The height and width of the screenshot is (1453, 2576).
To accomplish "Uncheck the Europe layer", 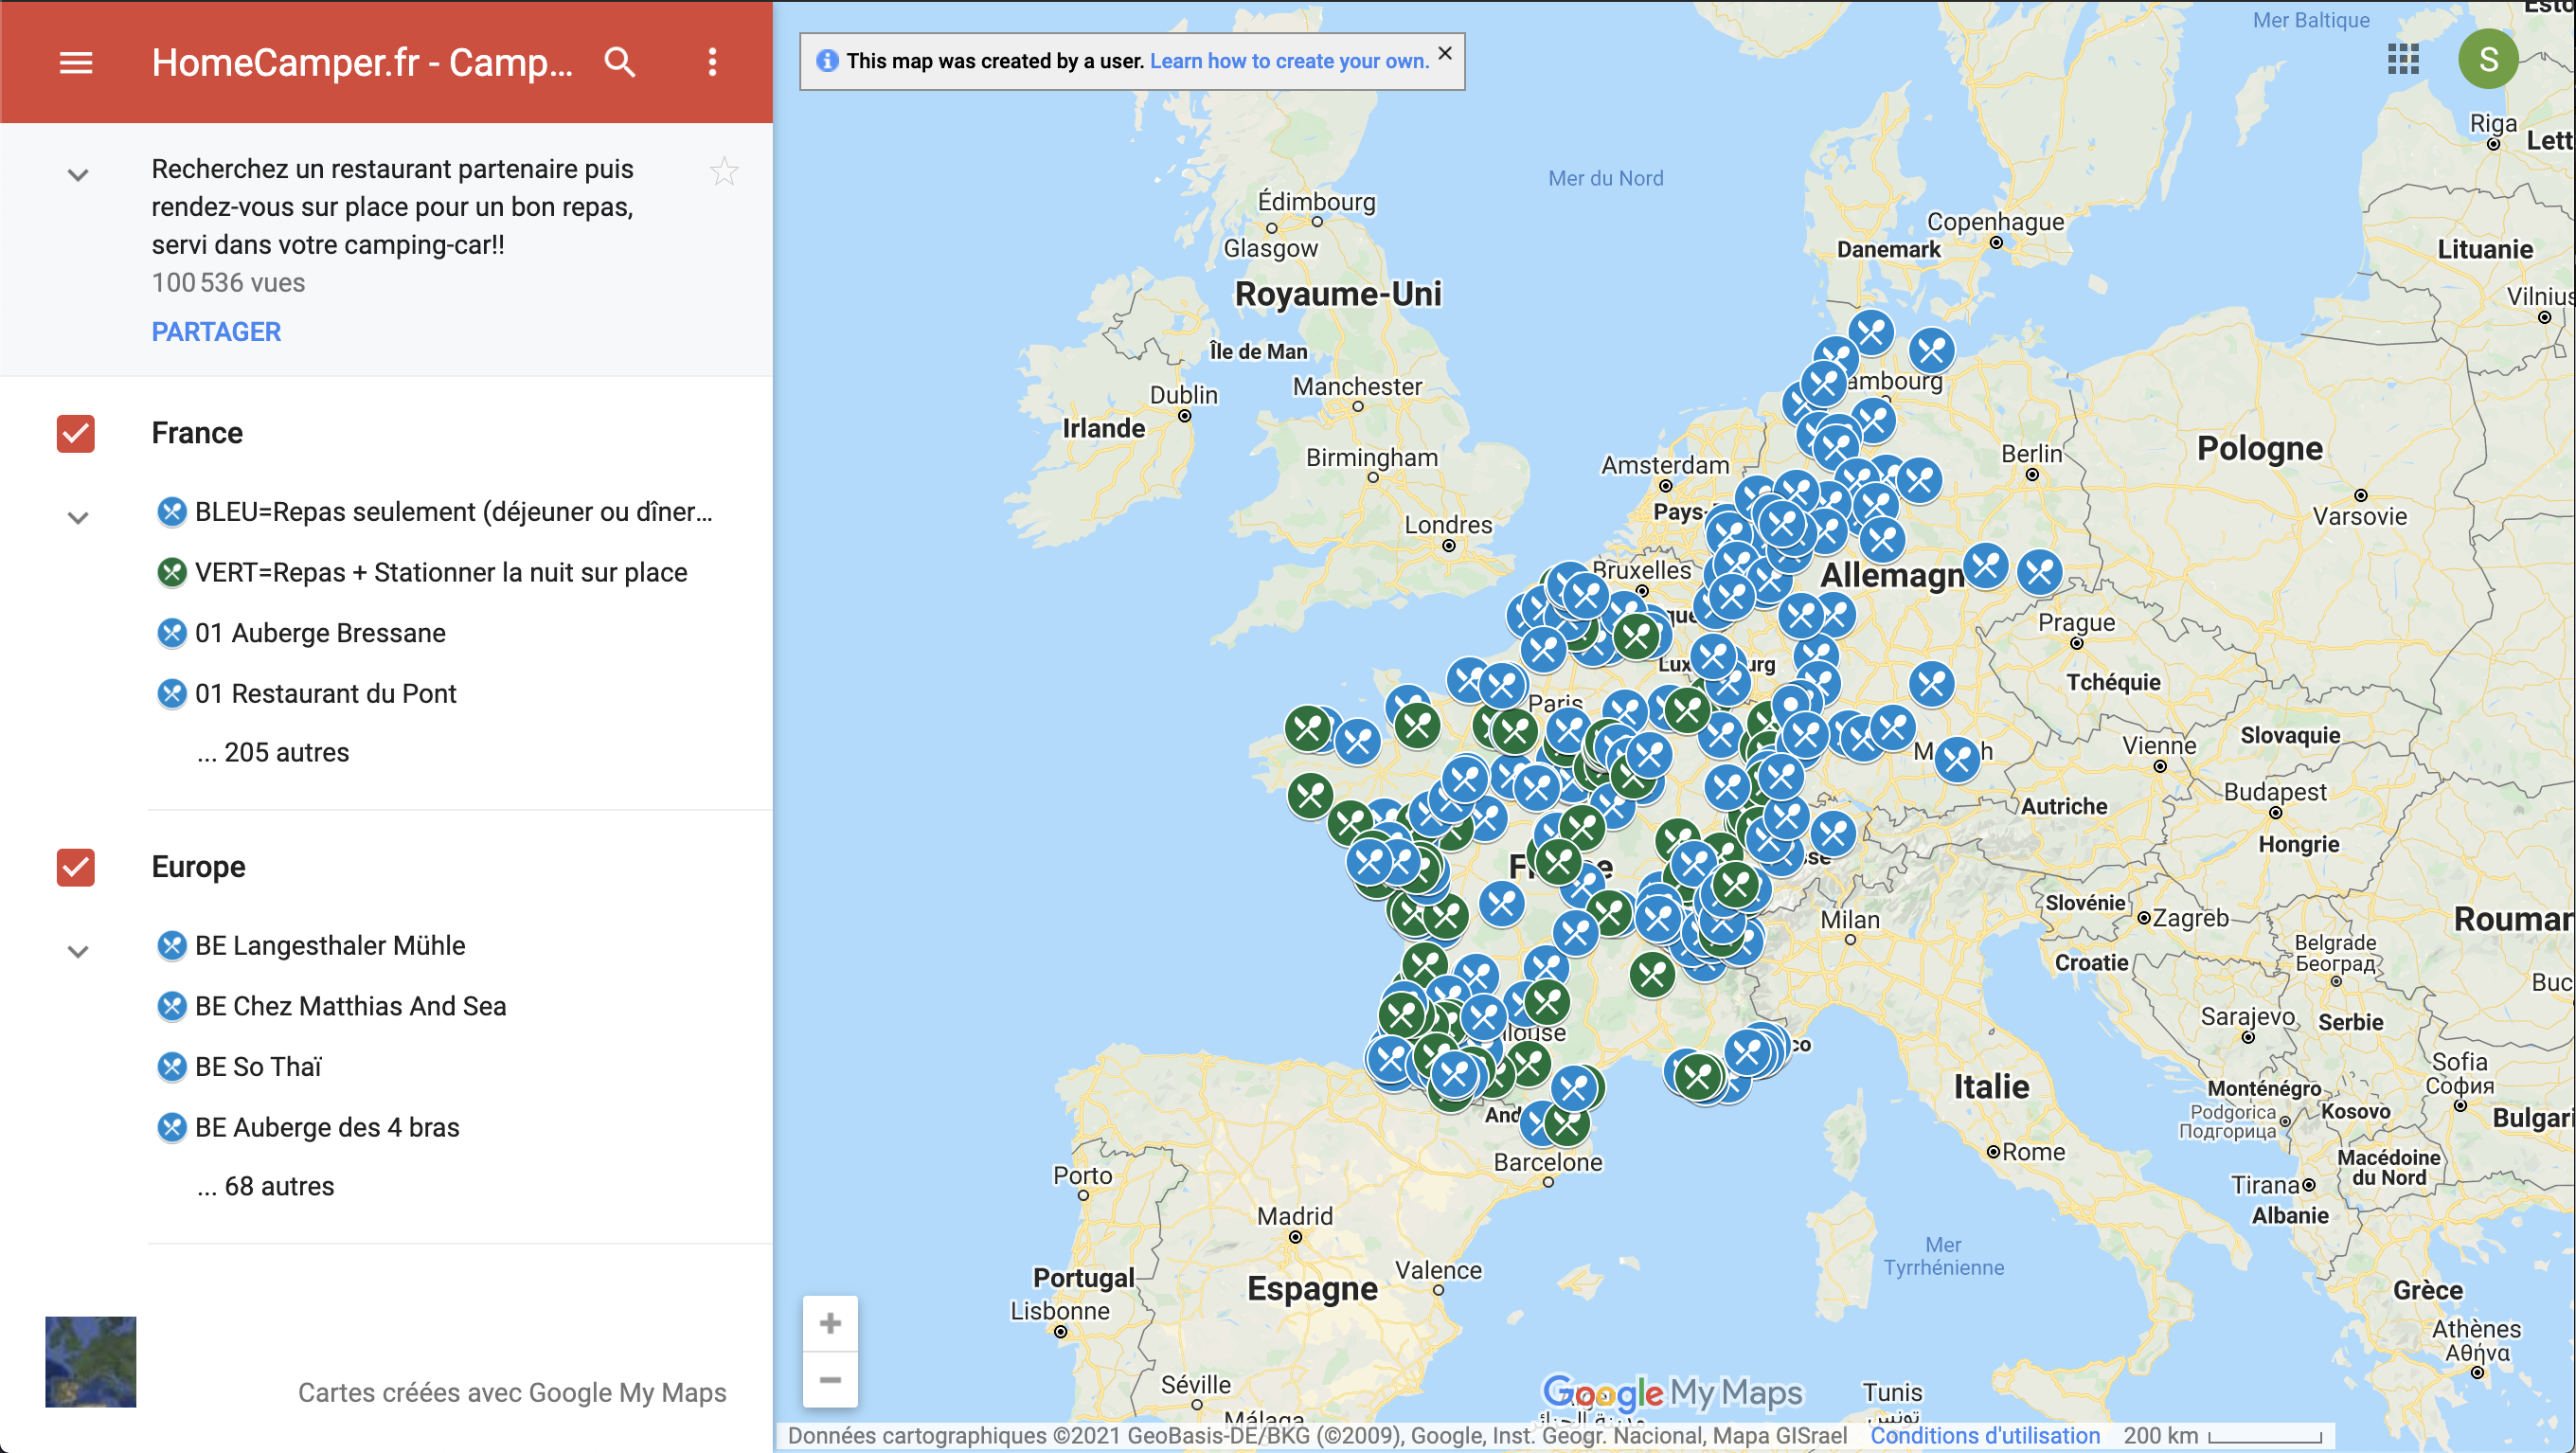I will pyautogui.click(x=76, y=867).
